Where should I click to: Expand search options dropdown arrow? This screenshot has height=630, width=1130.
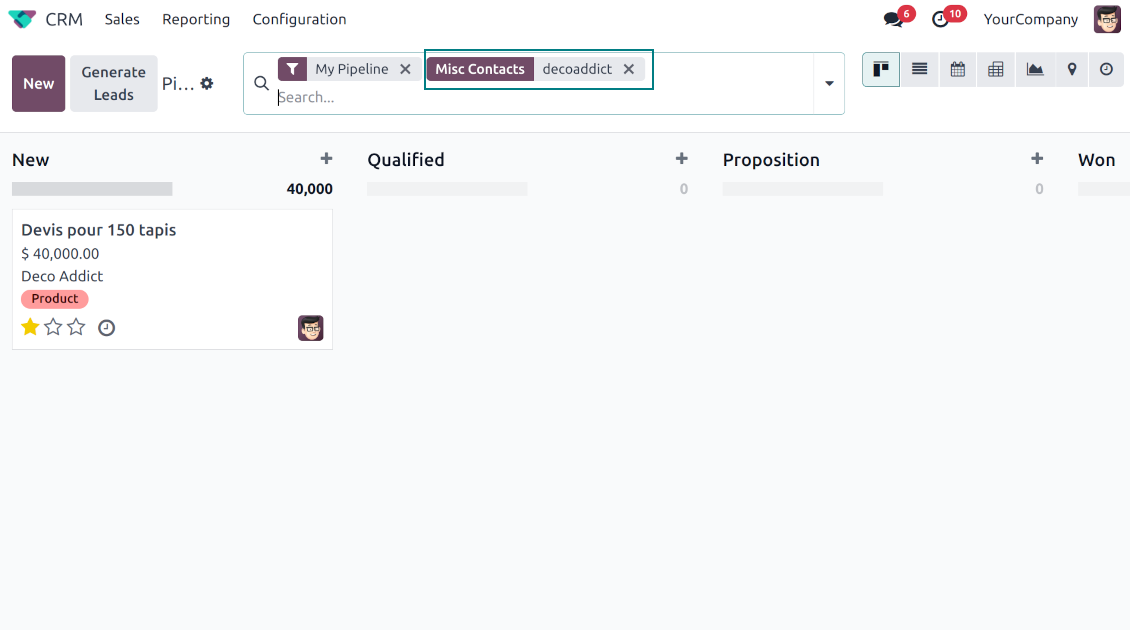(829, 83)
